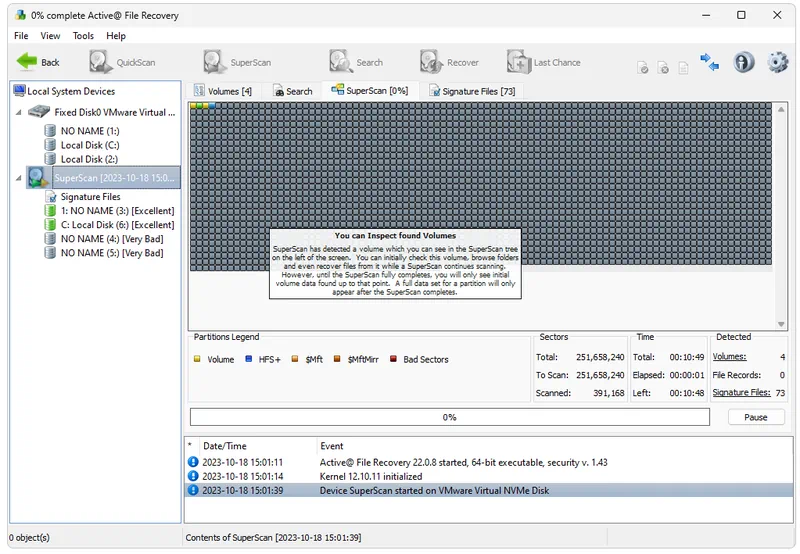Click the SuperScan result node icon
Viewport: 800px width, 554px height.
(38, 178)
